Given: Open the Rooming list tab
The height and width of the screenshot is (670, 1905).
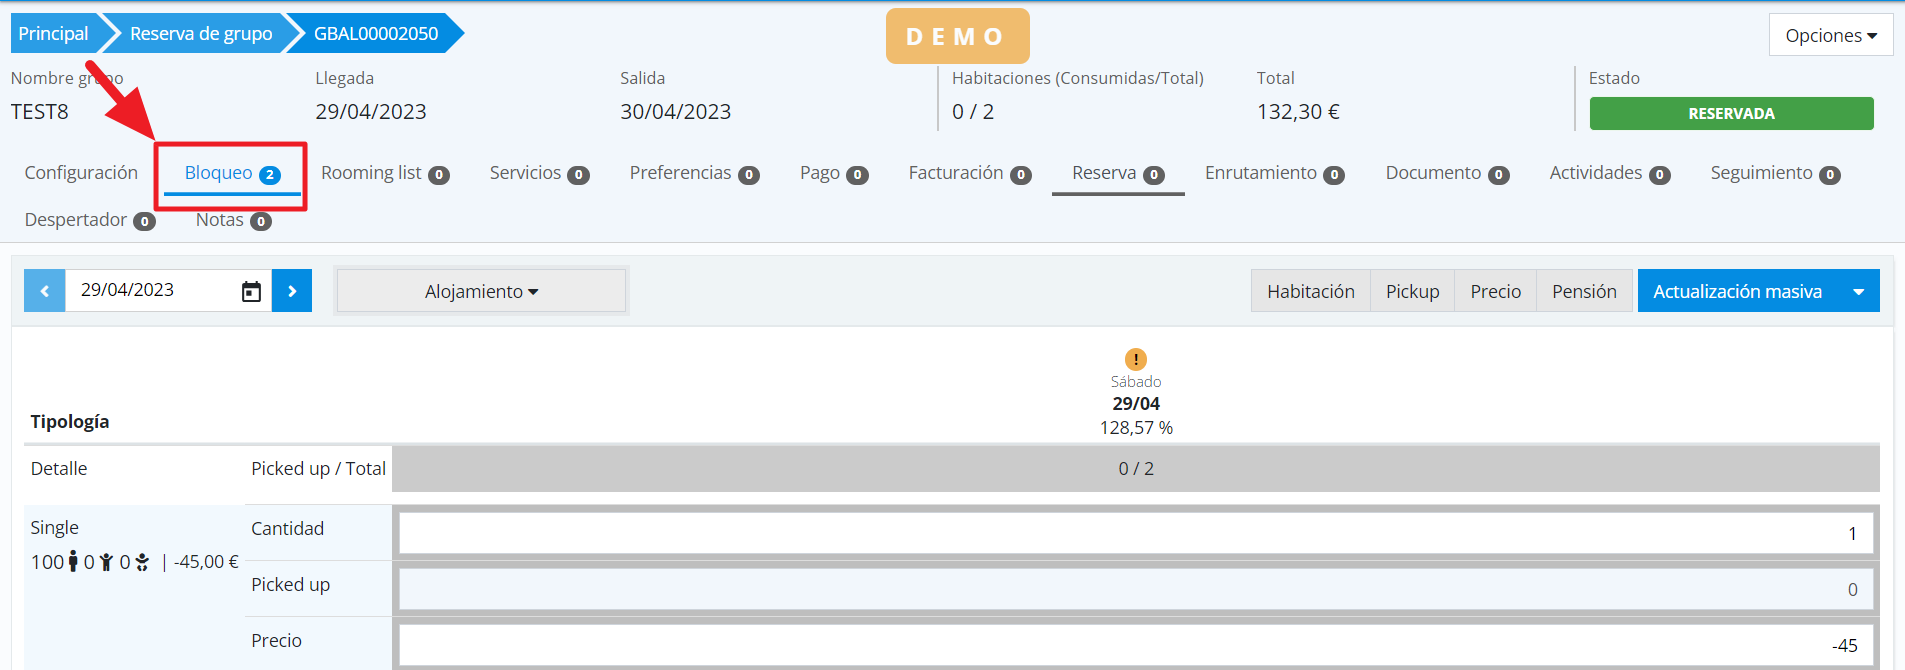Looking at the screenshot, I should (x=384, y=173).
